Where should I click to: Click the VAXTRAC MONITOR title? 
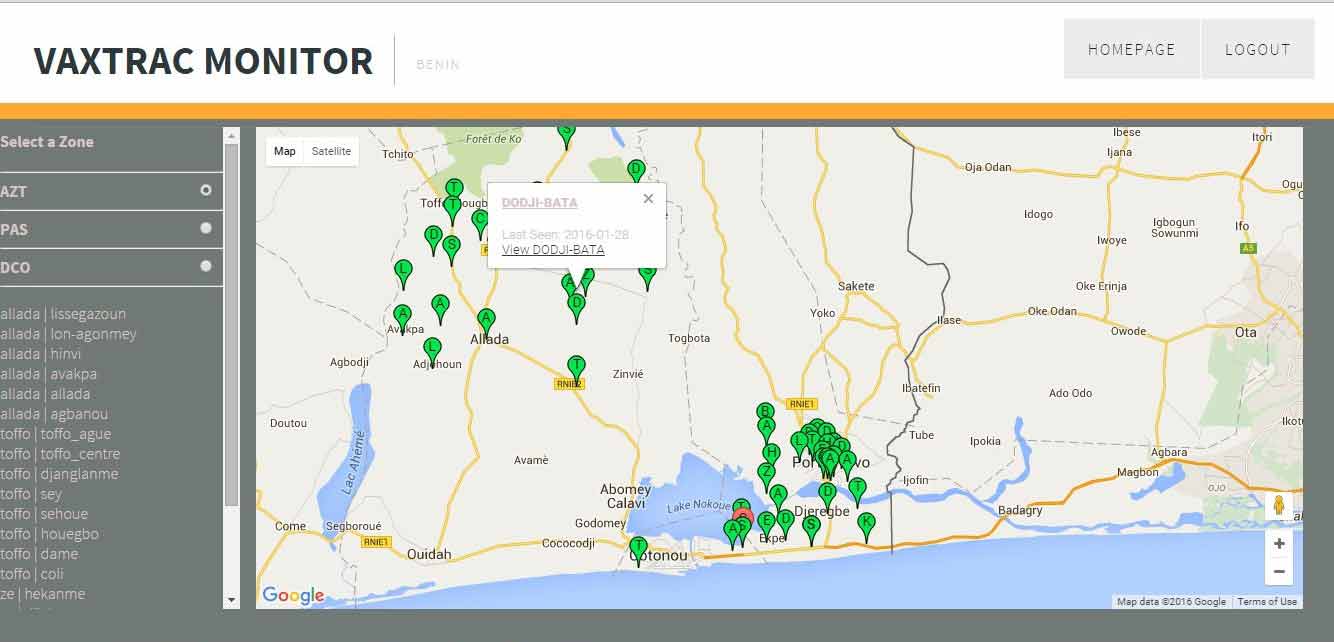[x=203, y=61]
